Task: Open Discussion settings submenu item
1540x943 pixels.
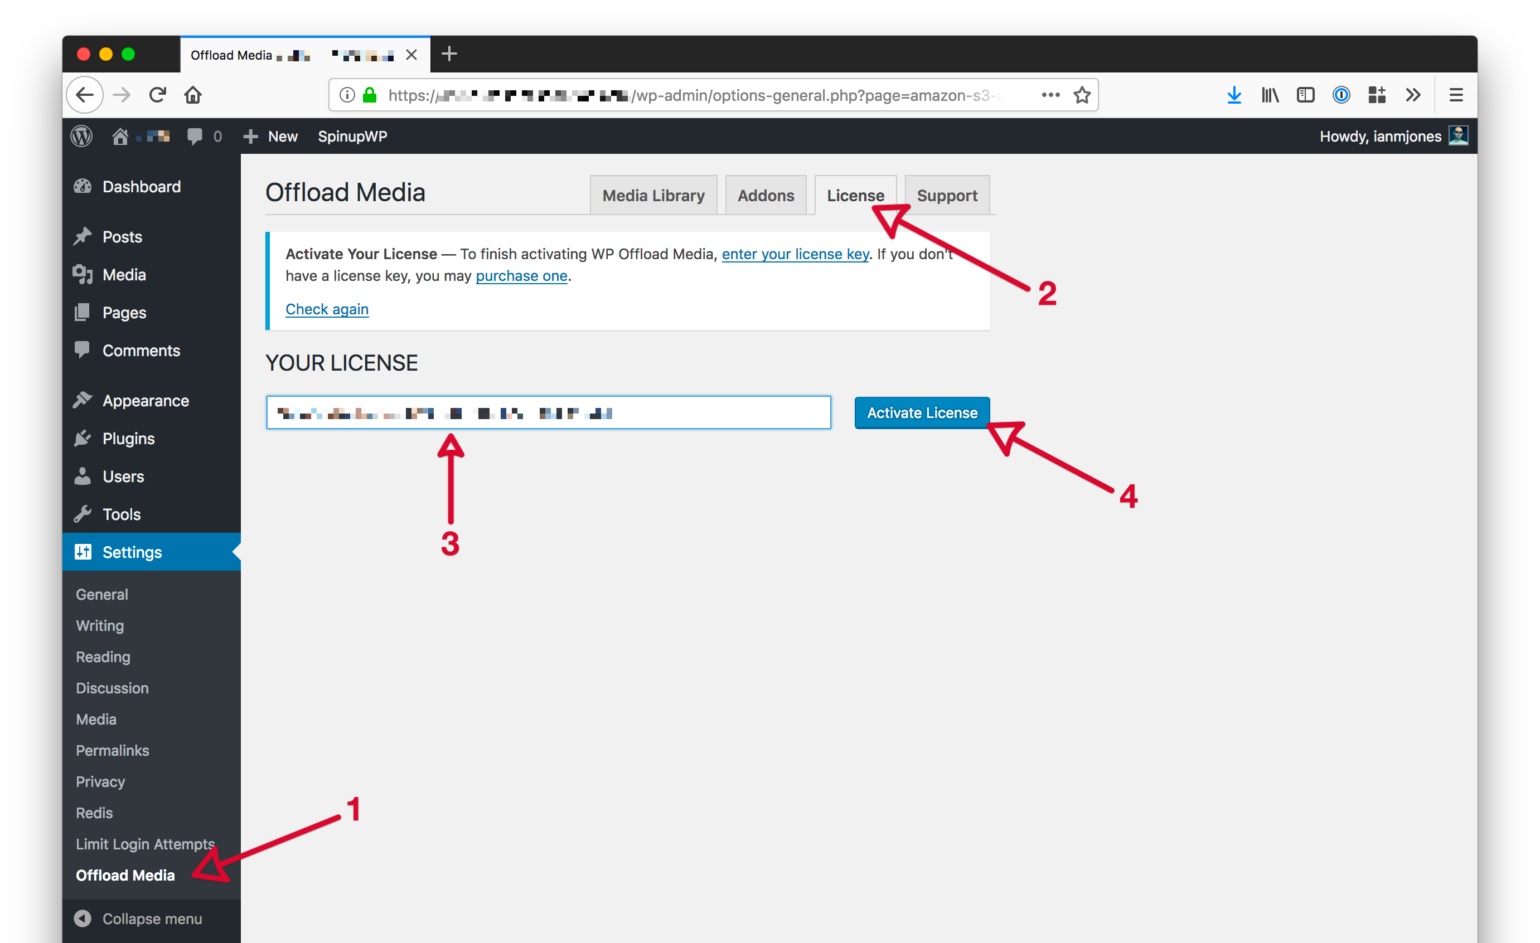Action: click(x=112, y=688)
